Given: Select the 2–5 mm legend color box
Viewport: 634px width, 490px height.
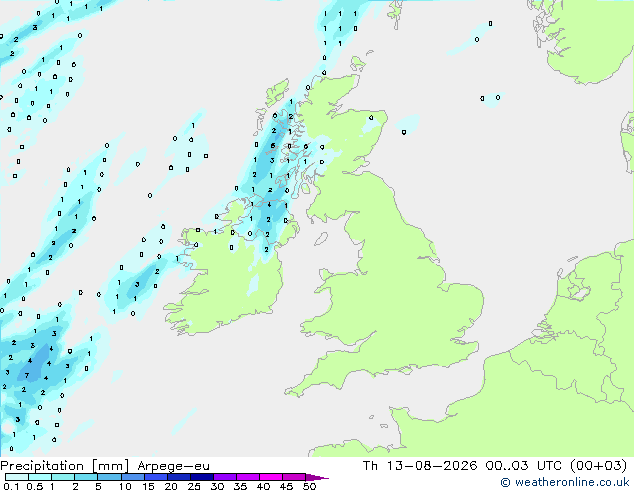Looking at the screenshot, I should tap(86, 477).
